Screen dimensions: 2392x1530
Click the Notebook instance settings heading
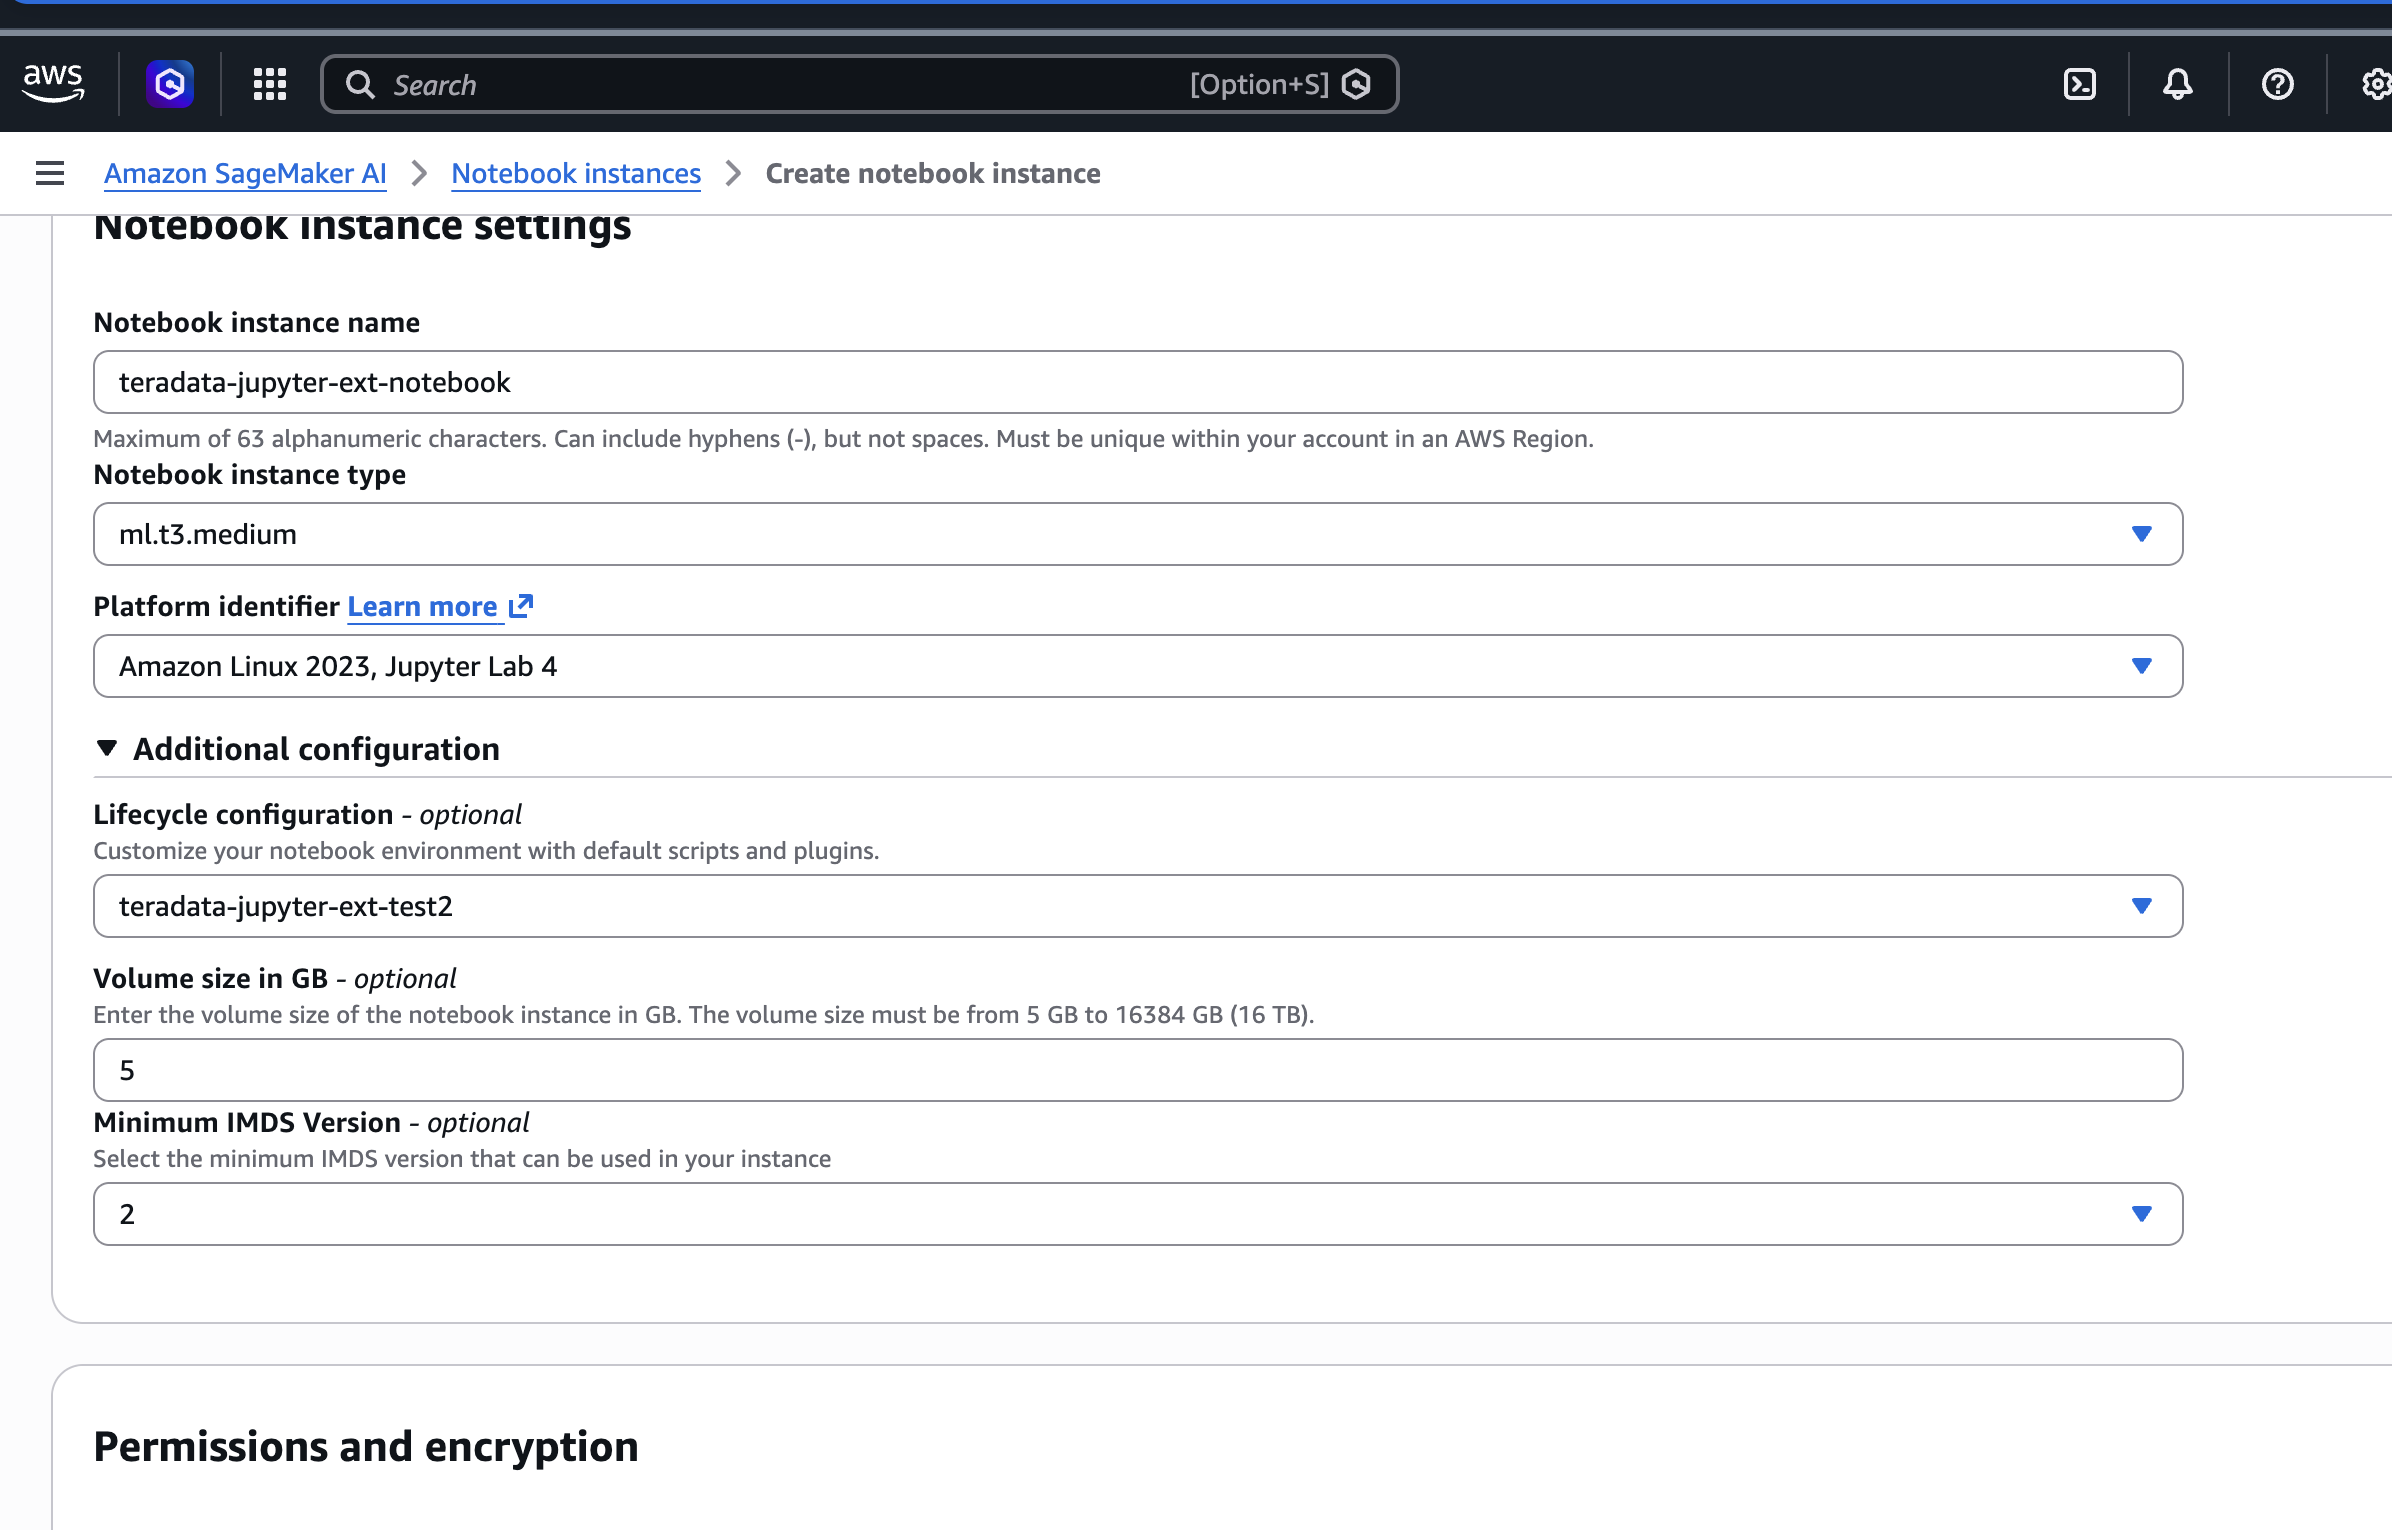tap(362, 228)
